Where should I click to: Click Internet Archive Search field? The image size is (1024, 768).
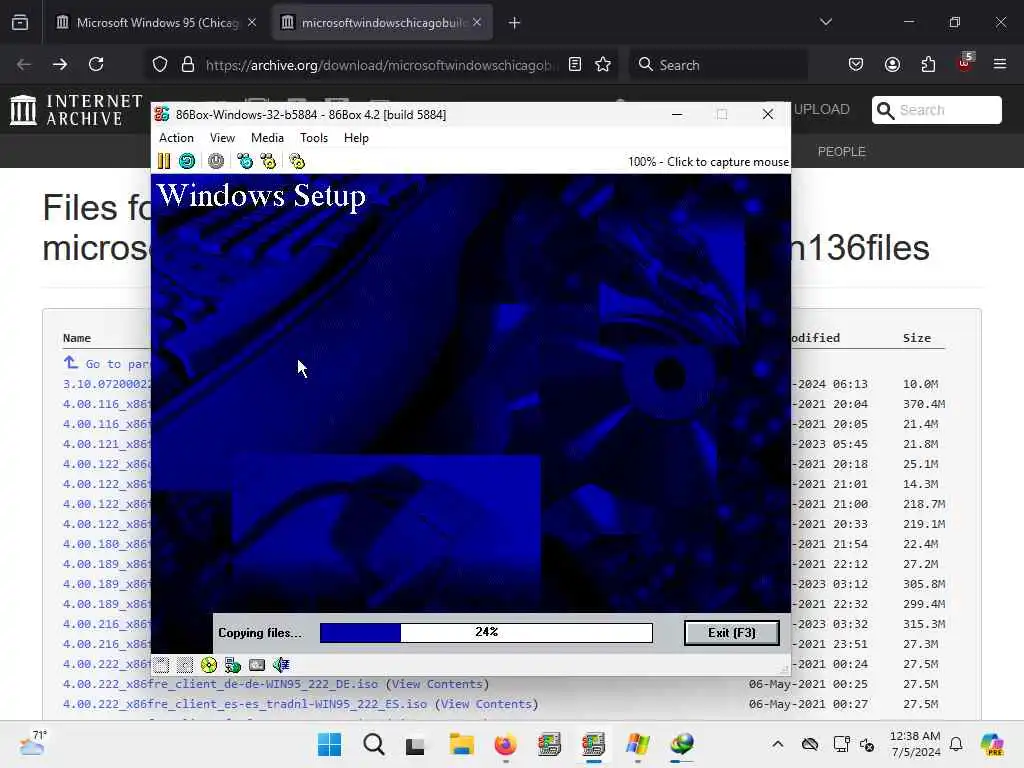(x=936, y=110)
